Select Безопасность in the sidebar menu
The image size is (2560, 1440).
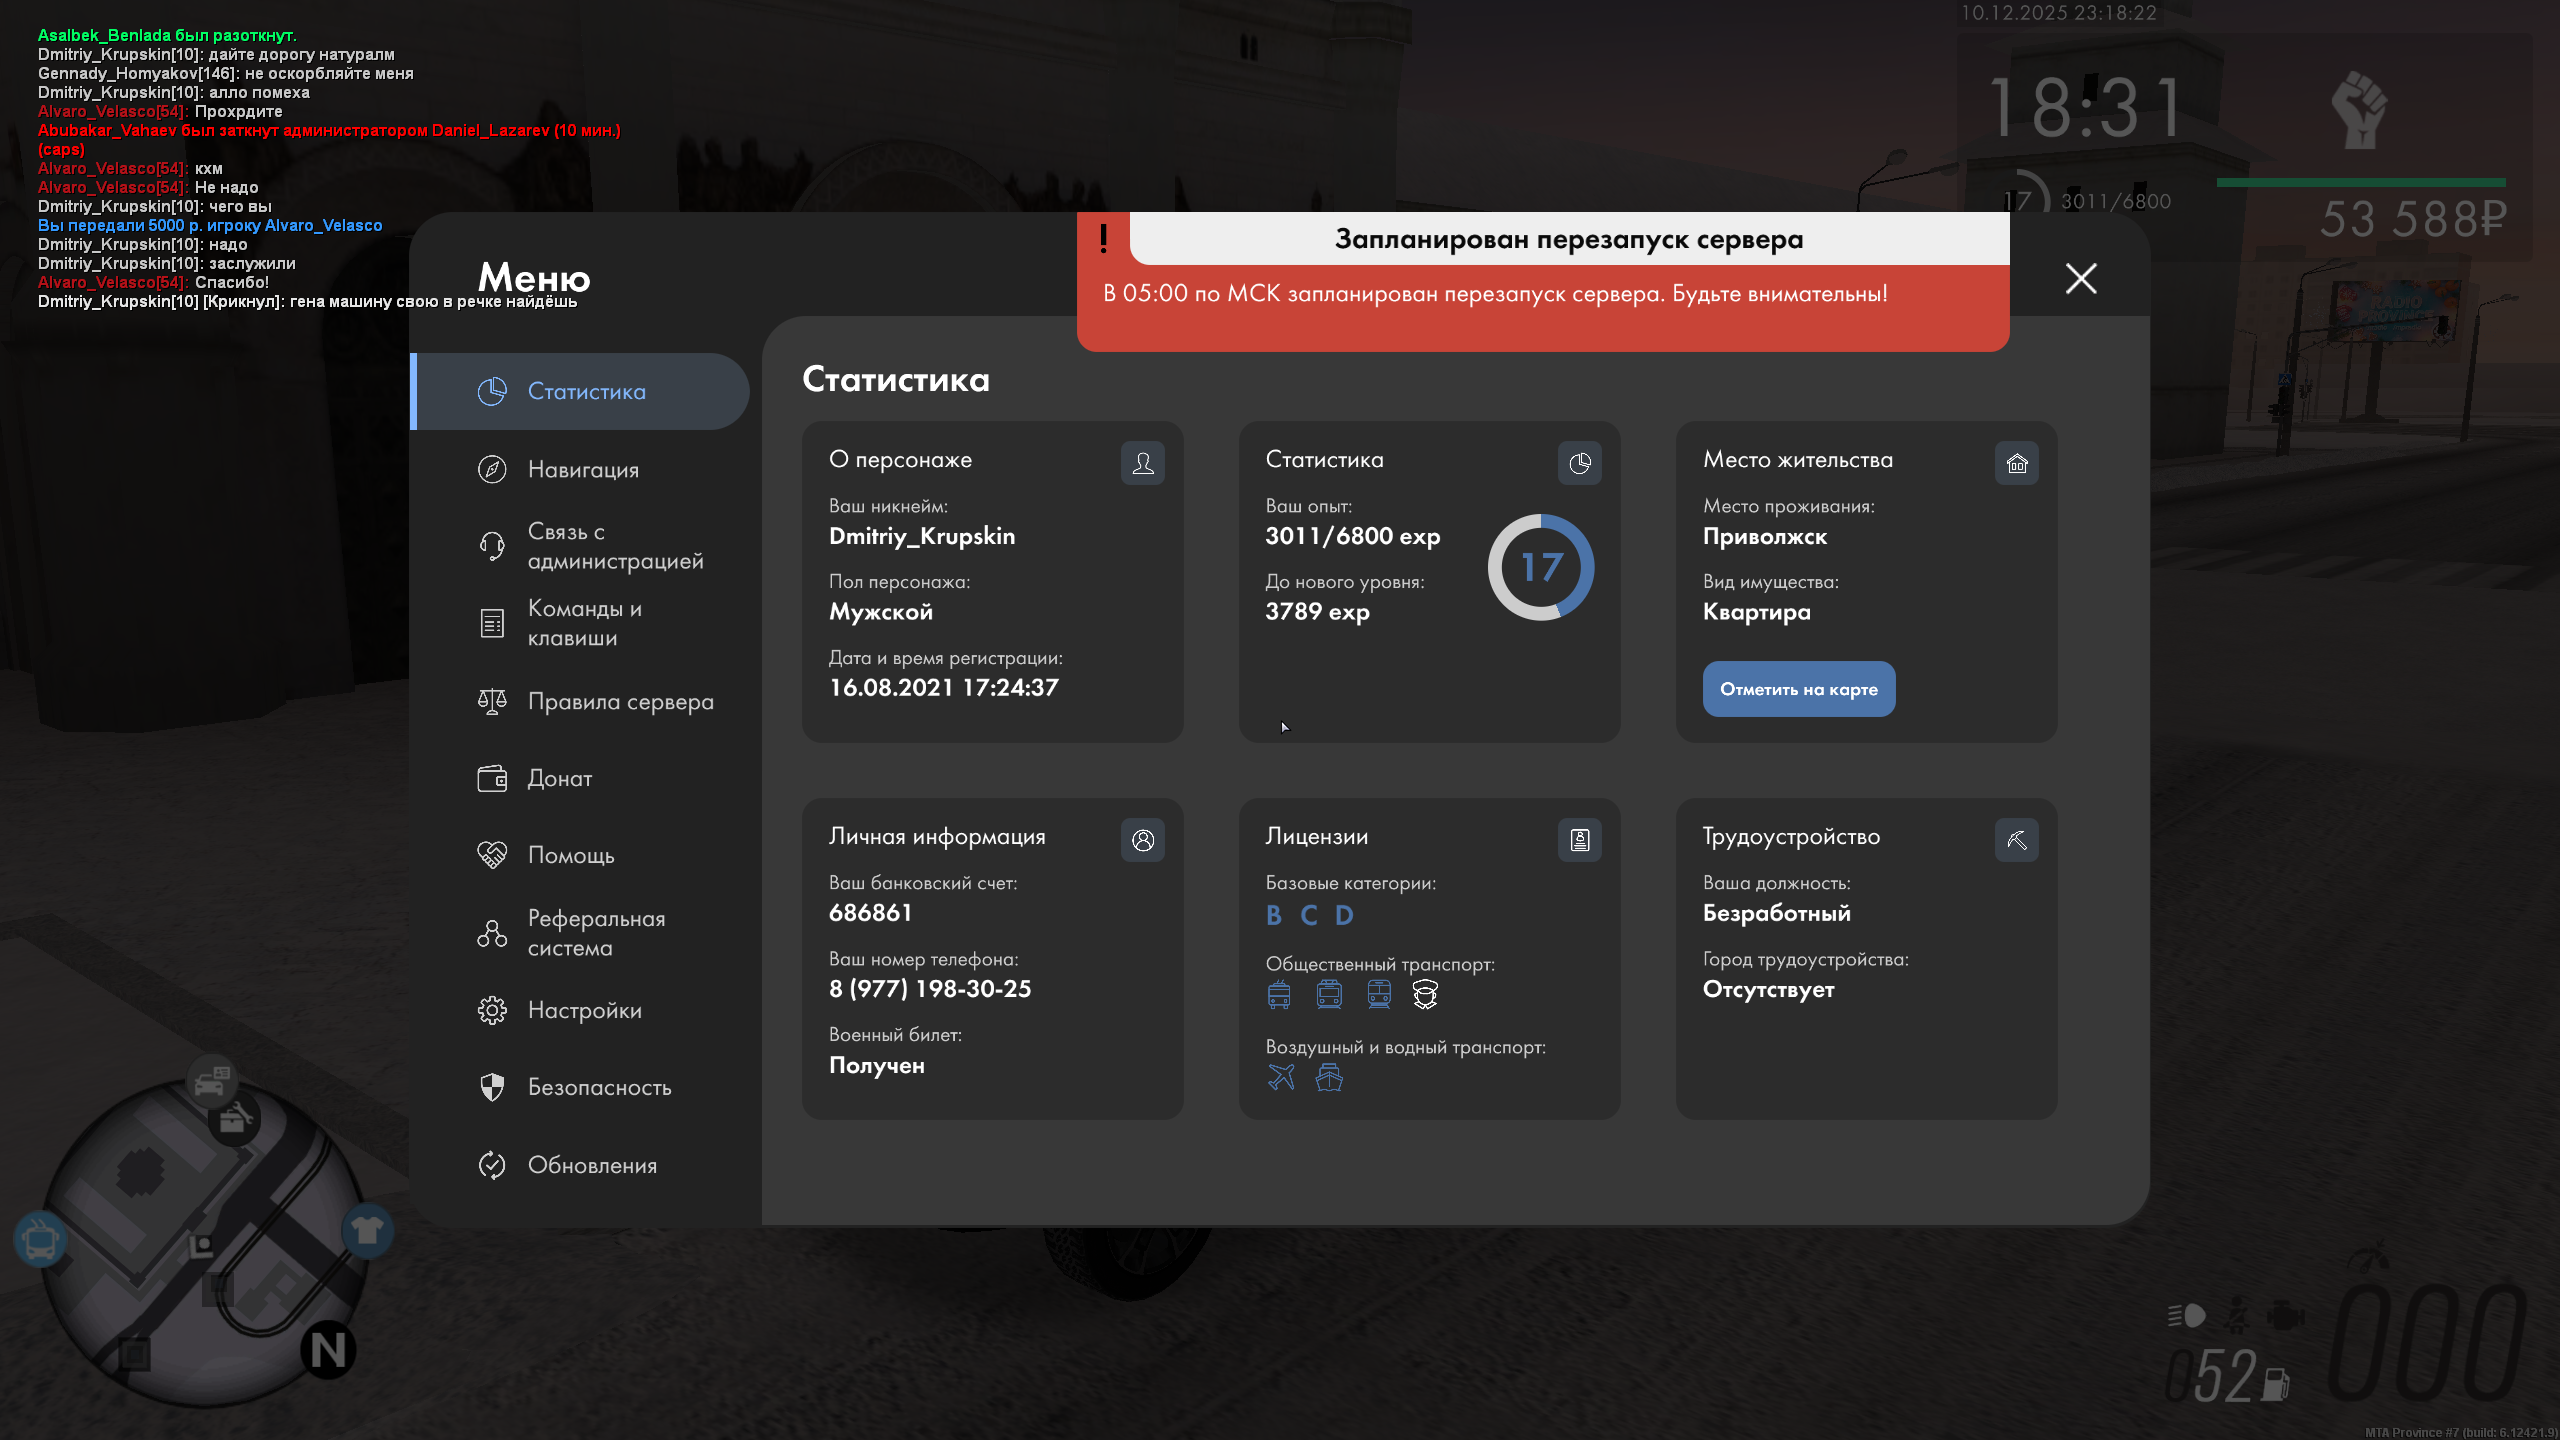(x=599, y=1087)
